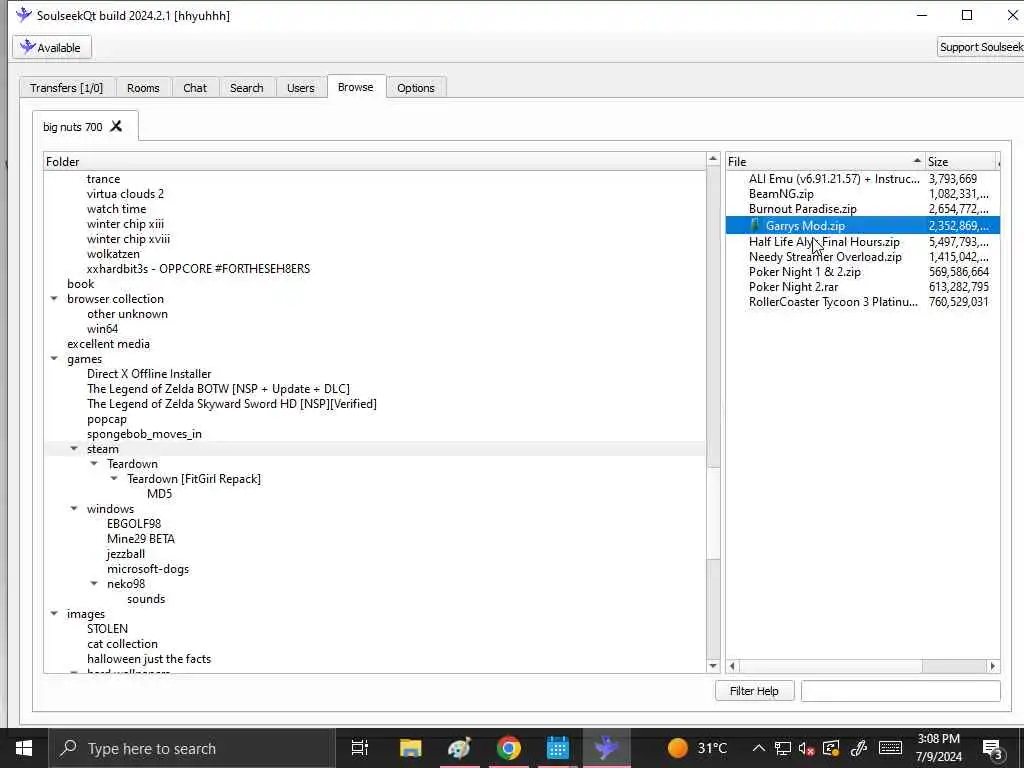
Task: Click the Available status button
Action: tap(52, 47)
